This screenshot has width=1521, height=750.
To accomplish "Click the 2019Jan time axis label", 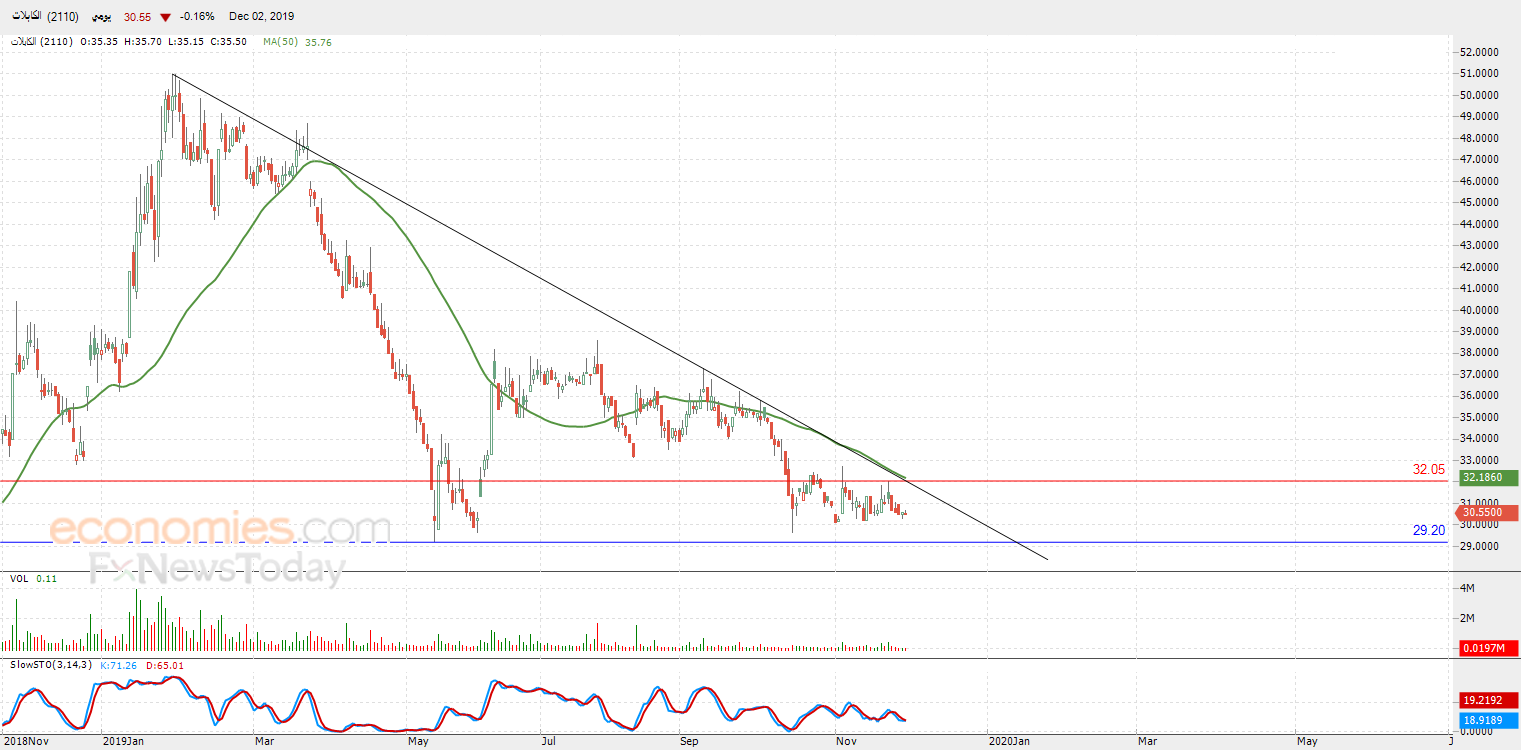I will [x=125, y=741].
